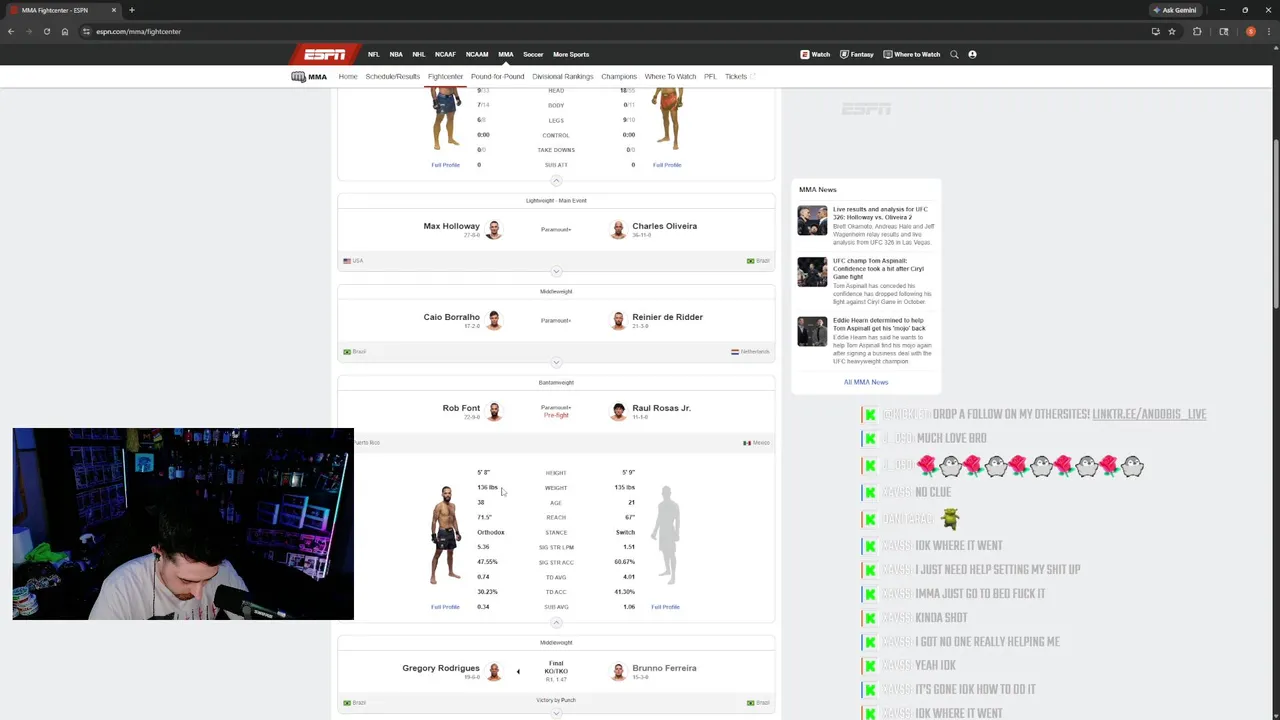The image size is (1280, 720).
Task: Open the All MMA News link
Action: point(866,382)
